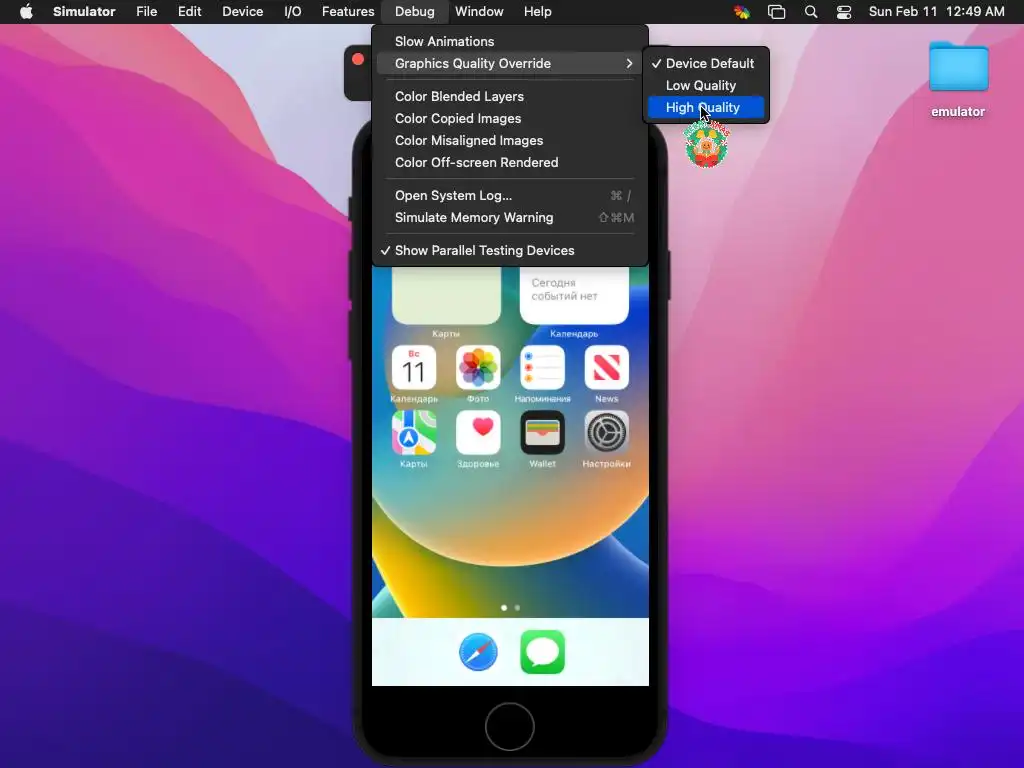The height and width of the screenshot is (768, 1024).
Task: Open the Health app with heart icon
Action: [478, 432]
